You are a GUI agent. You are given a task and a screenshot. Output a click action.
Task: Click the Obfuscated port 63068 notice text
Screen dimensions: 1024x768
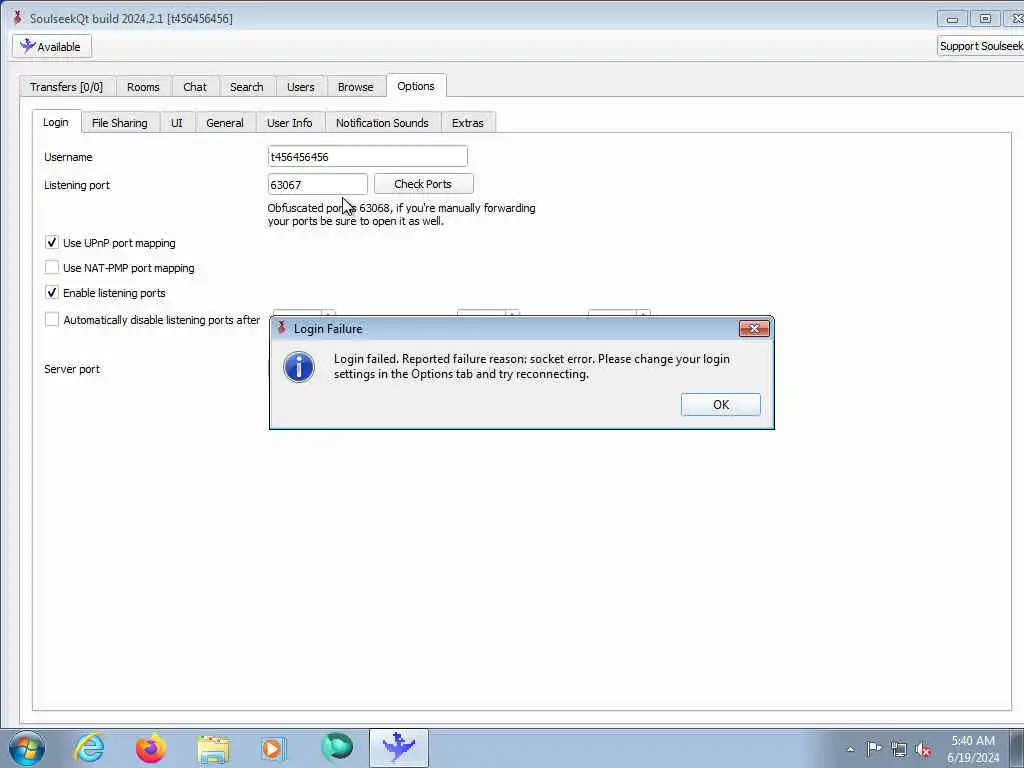401,214
